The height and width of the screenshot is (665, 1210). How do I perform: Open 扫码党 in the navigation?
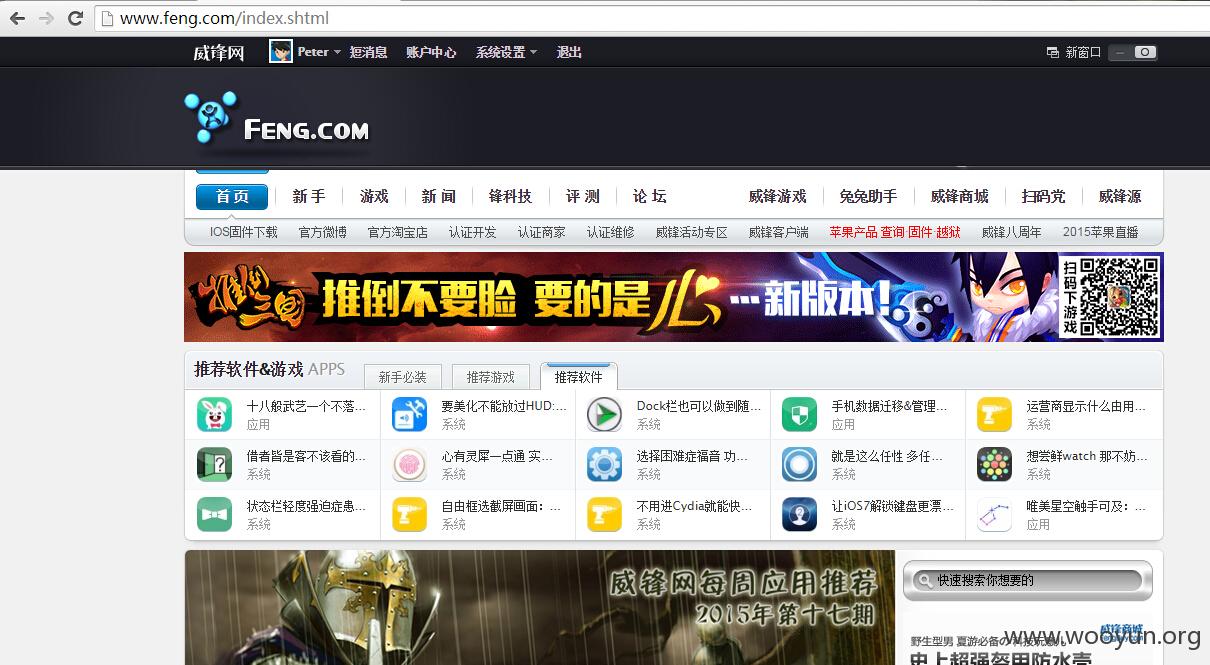1043,196
